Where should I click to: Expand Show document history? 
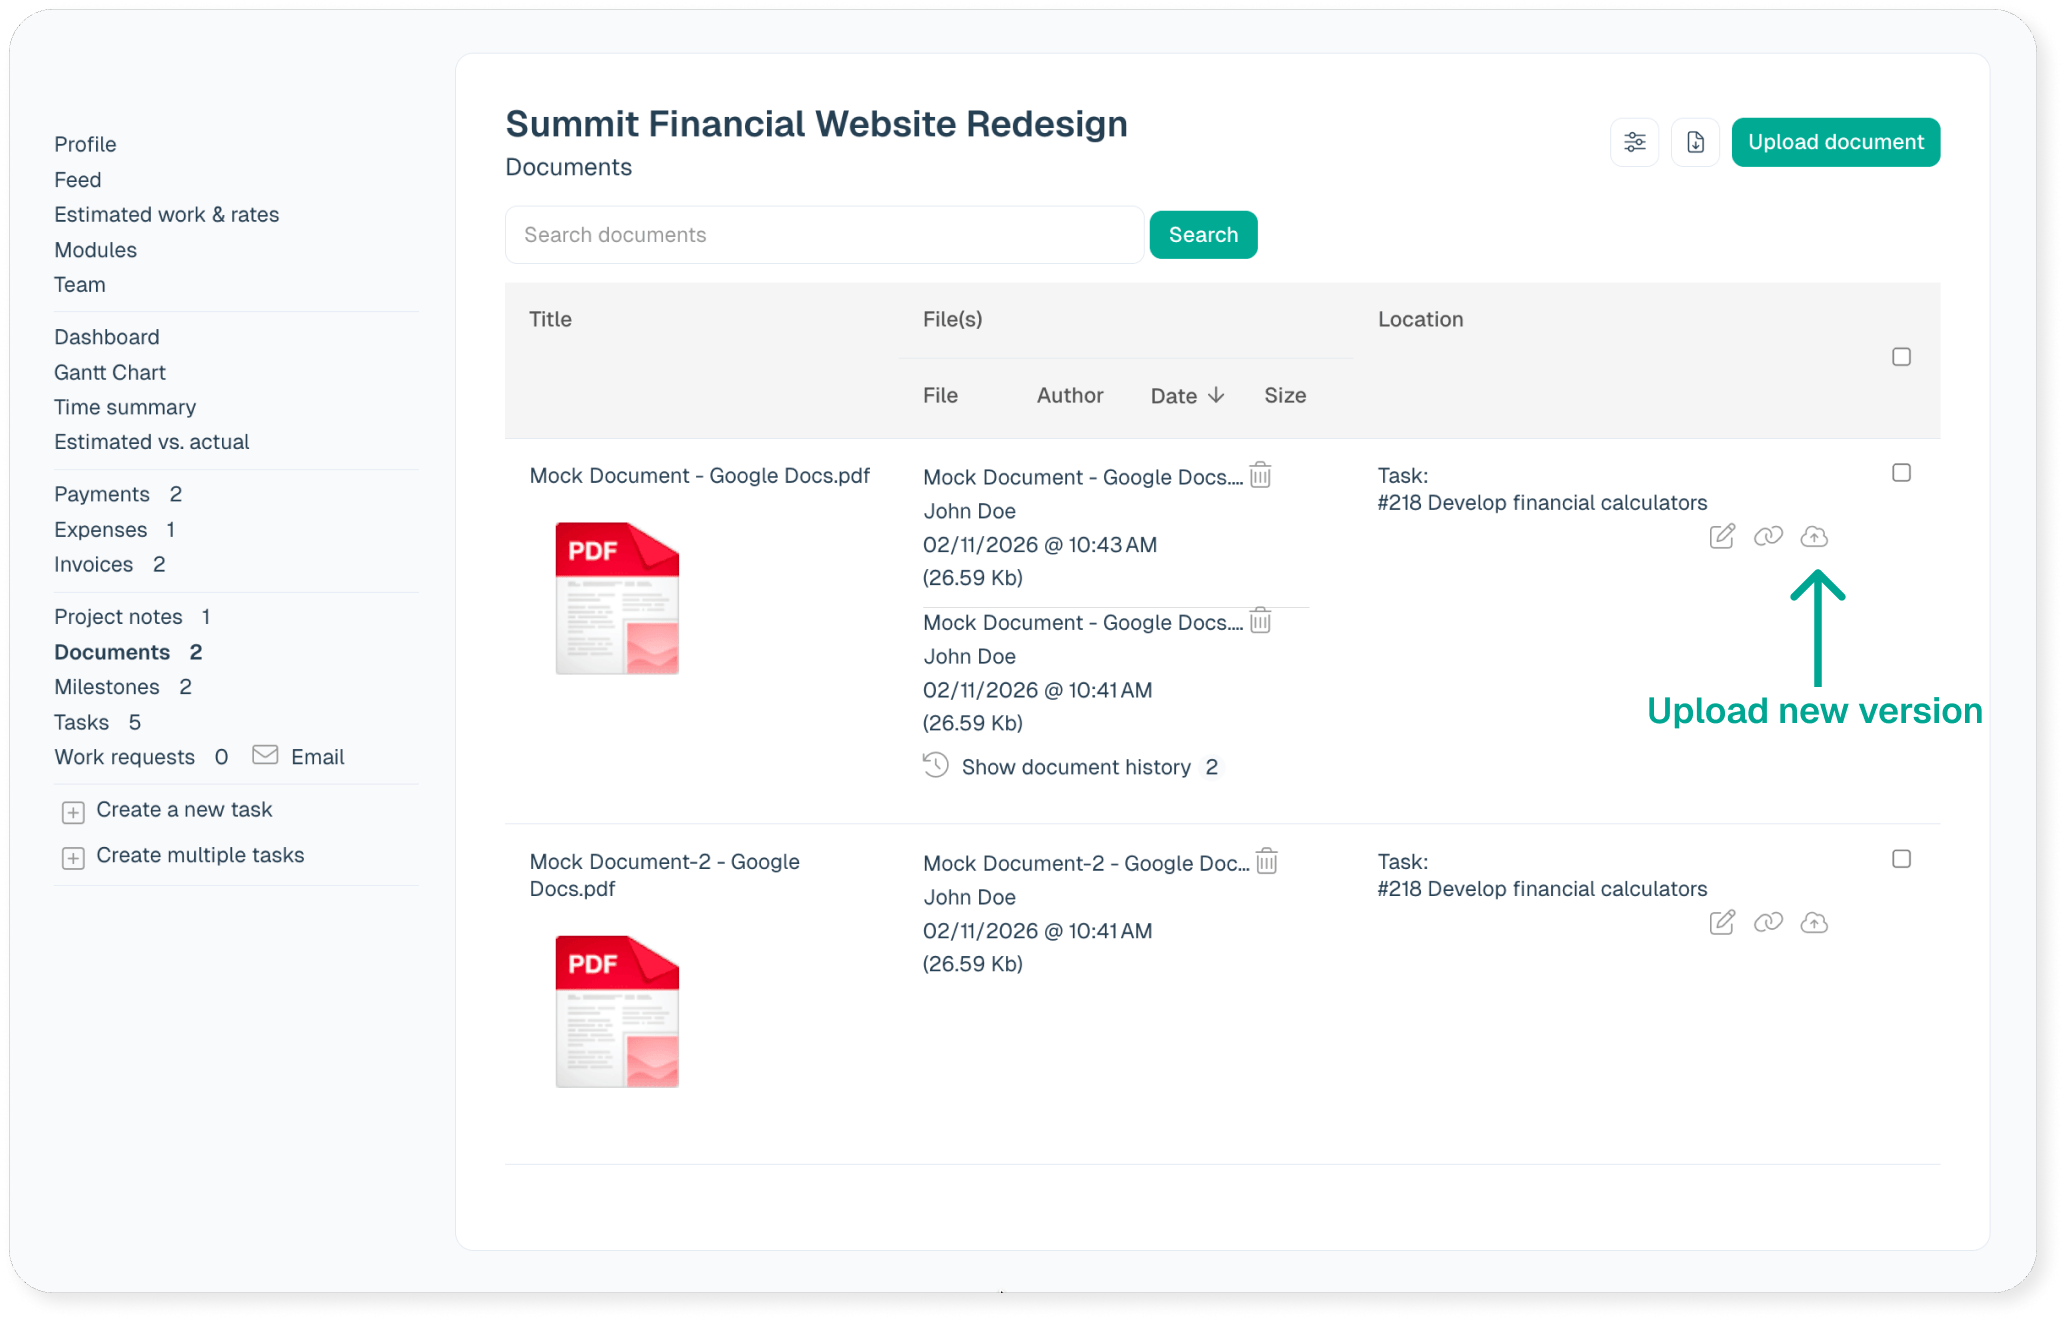tap(1075, 767)
